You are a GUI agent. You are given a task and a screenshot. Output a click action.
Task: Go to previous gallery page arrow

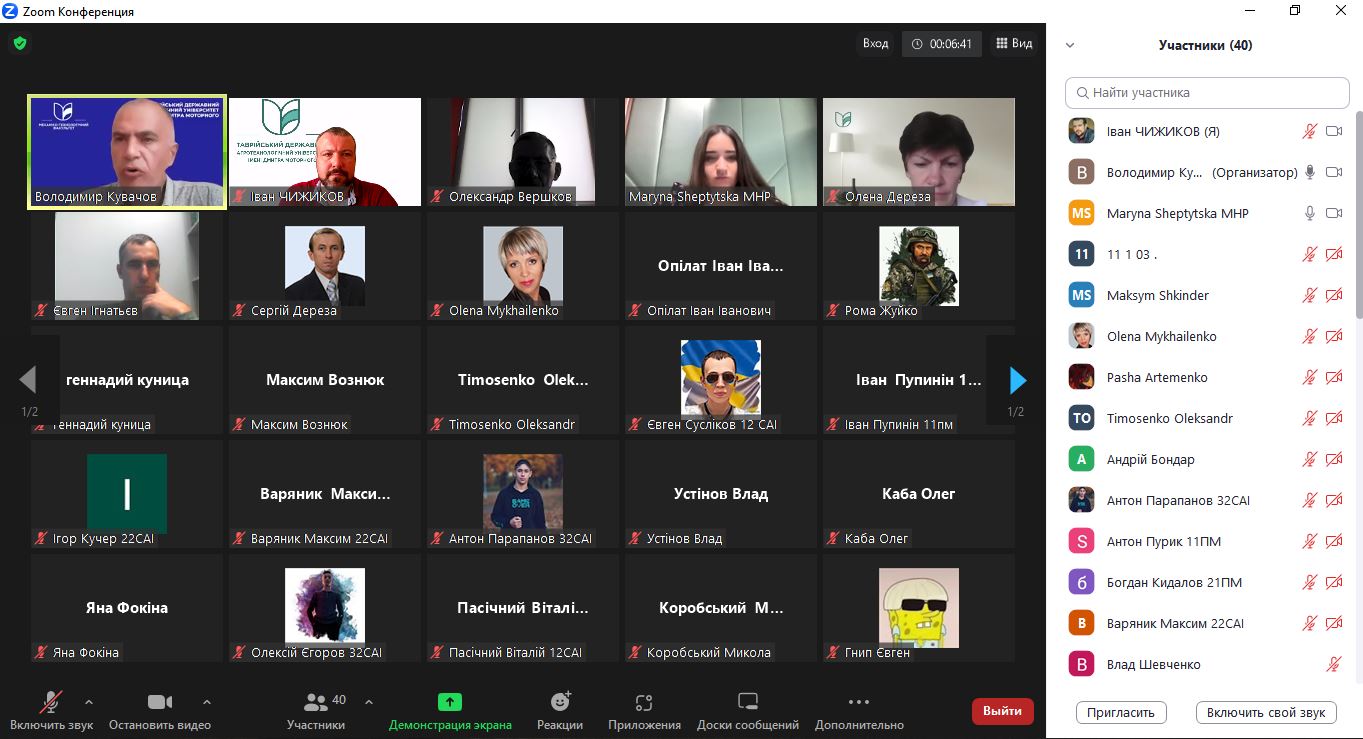28,380
